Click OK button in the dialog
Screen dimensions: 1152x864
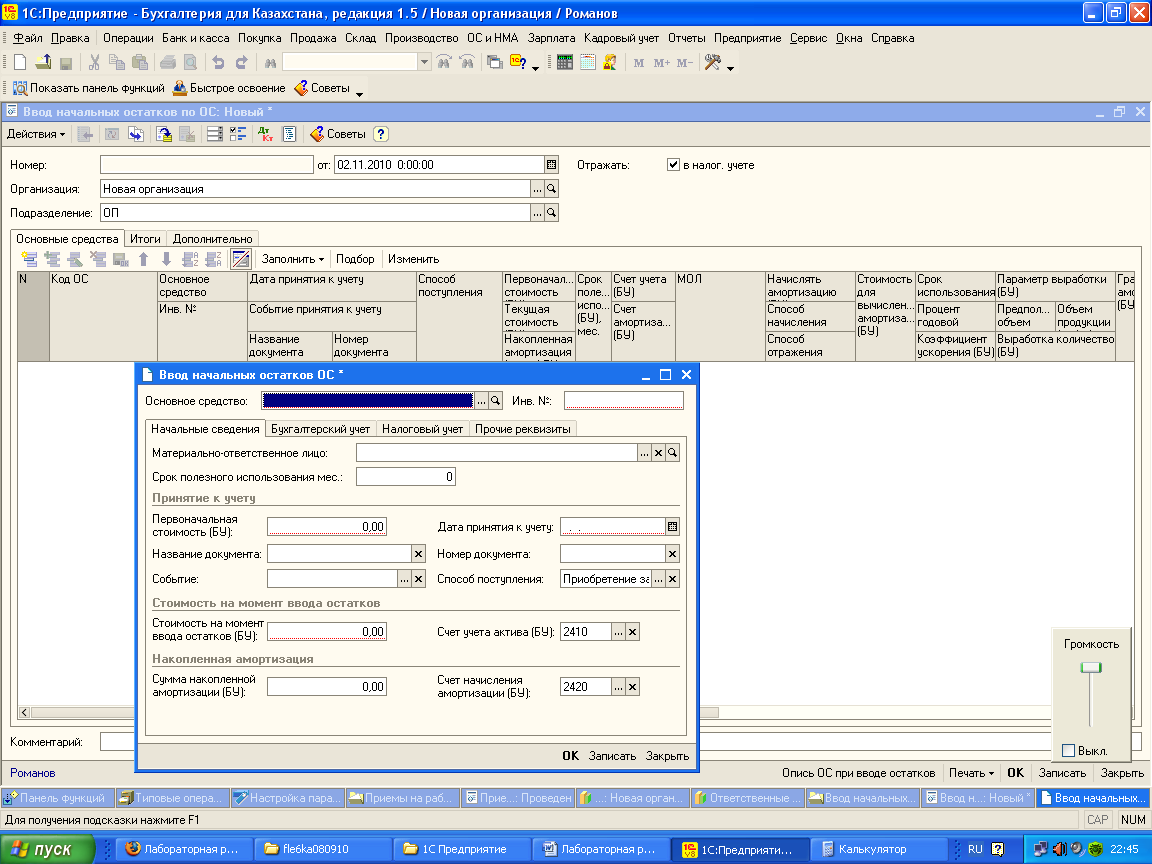[571, 756]
